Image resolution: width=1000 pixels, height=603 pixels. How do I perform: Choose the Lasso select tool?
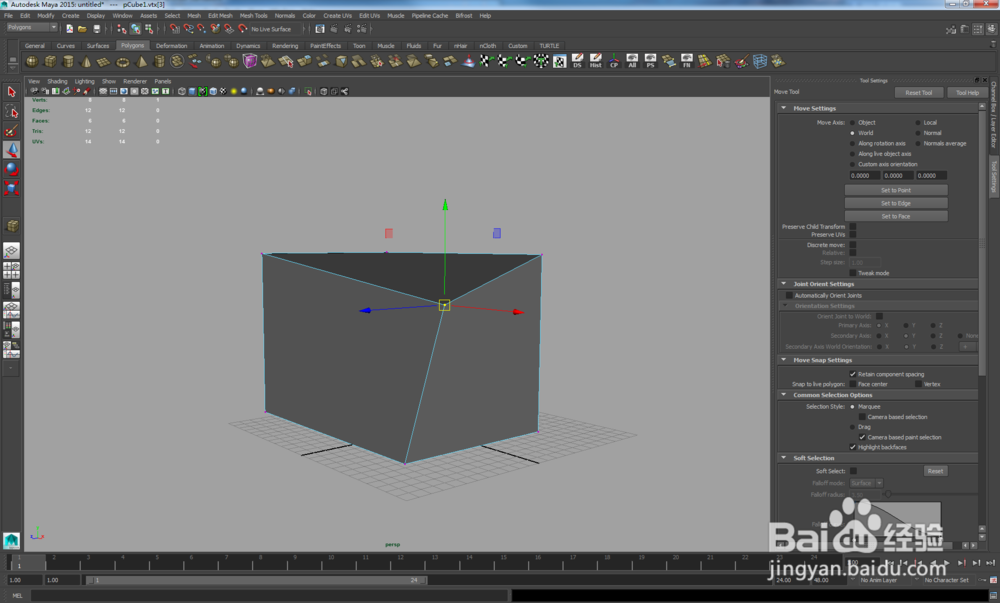click(x=11, y=112)
